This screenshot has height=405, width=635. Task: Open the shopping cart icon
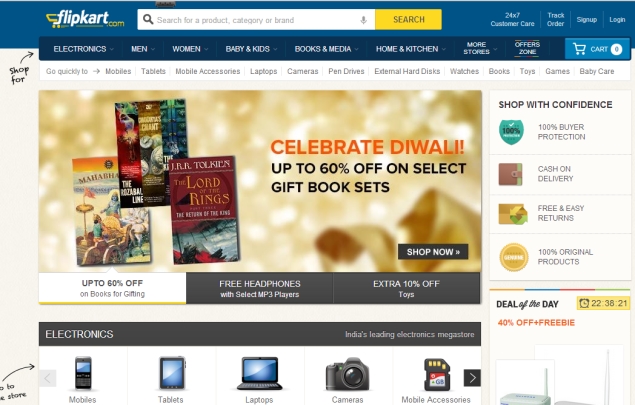click(x=580, y=49)
